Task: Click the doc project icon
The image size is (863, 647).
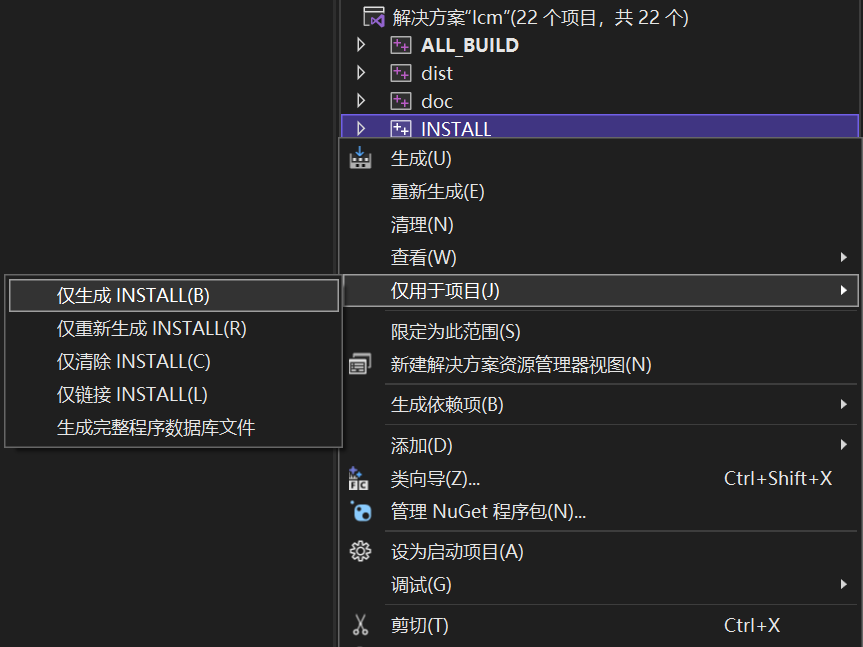Action: click(401, 101)
